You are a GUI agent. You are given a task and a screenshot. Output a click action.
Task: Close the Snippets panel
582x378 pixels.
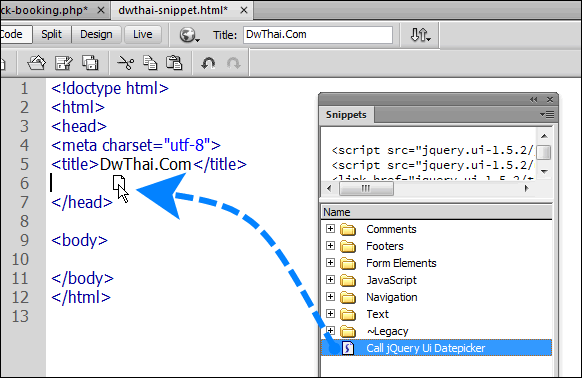(550, 100)
